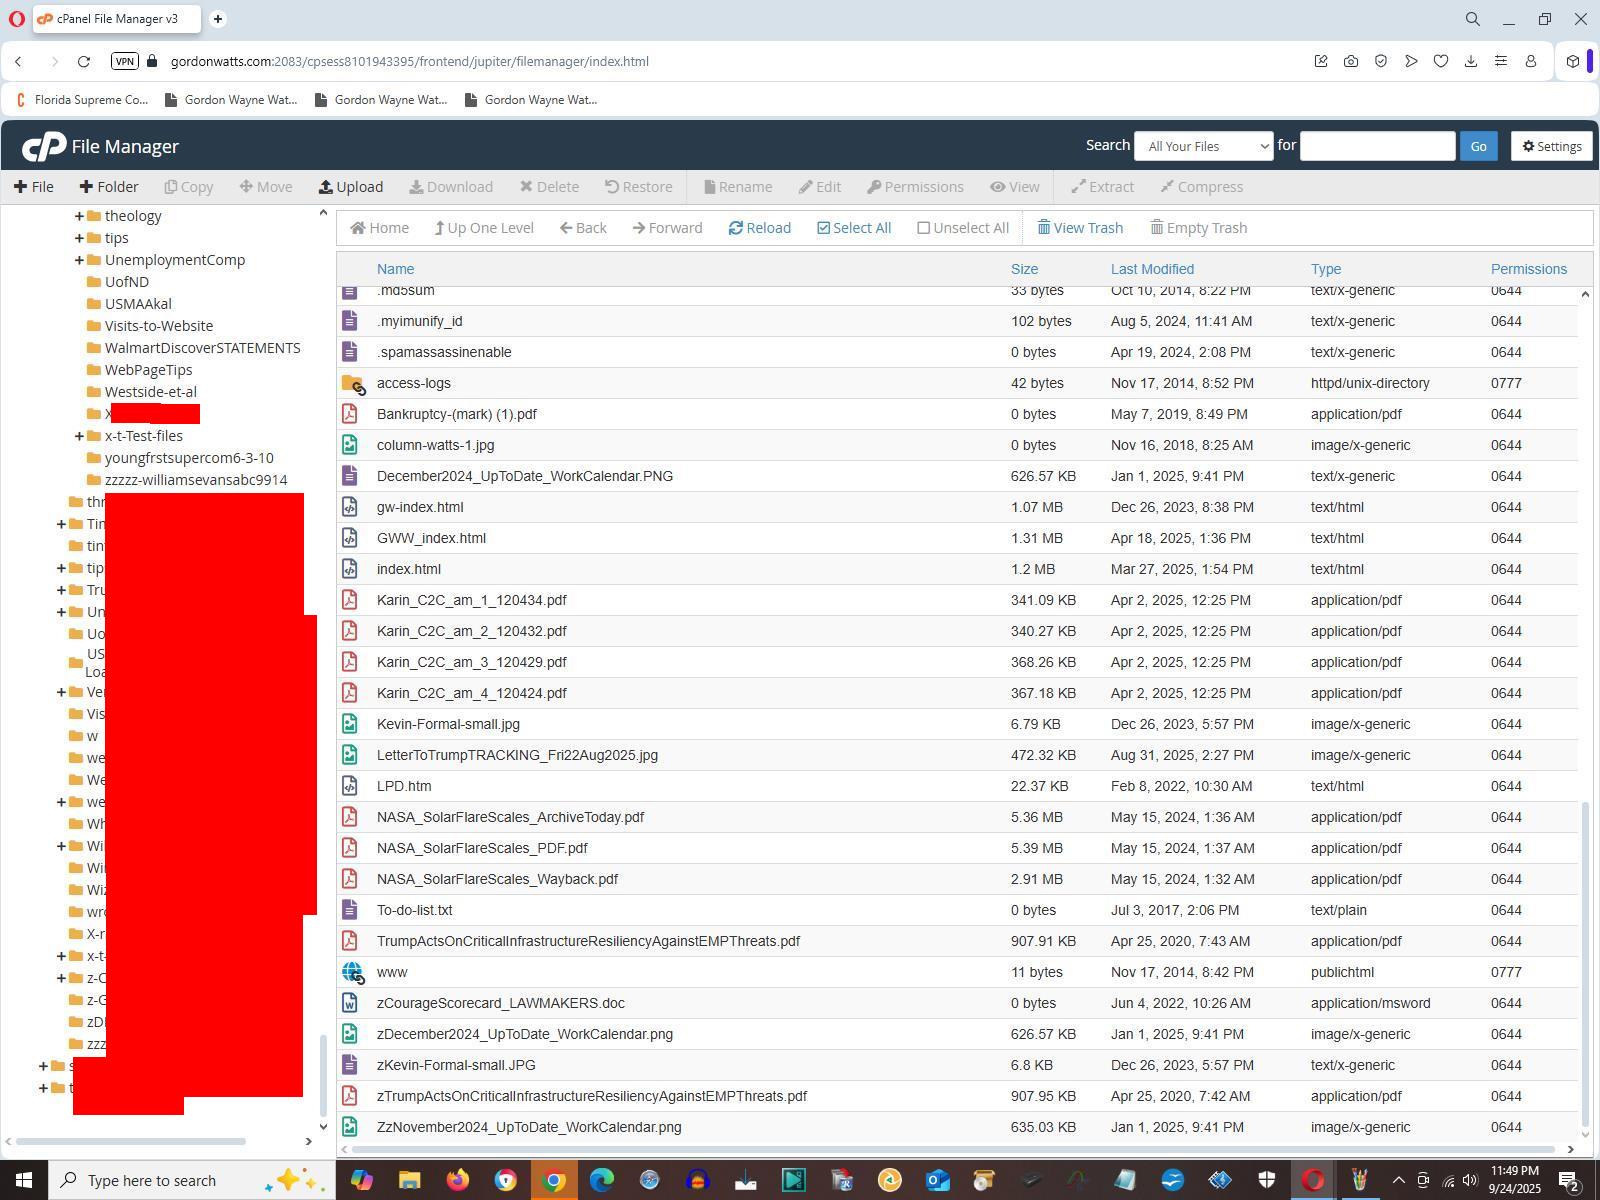Open the All Your Files search dropdown
The width and height of the screenshot is (1600, 1200).
click(x=1203, y=146)
